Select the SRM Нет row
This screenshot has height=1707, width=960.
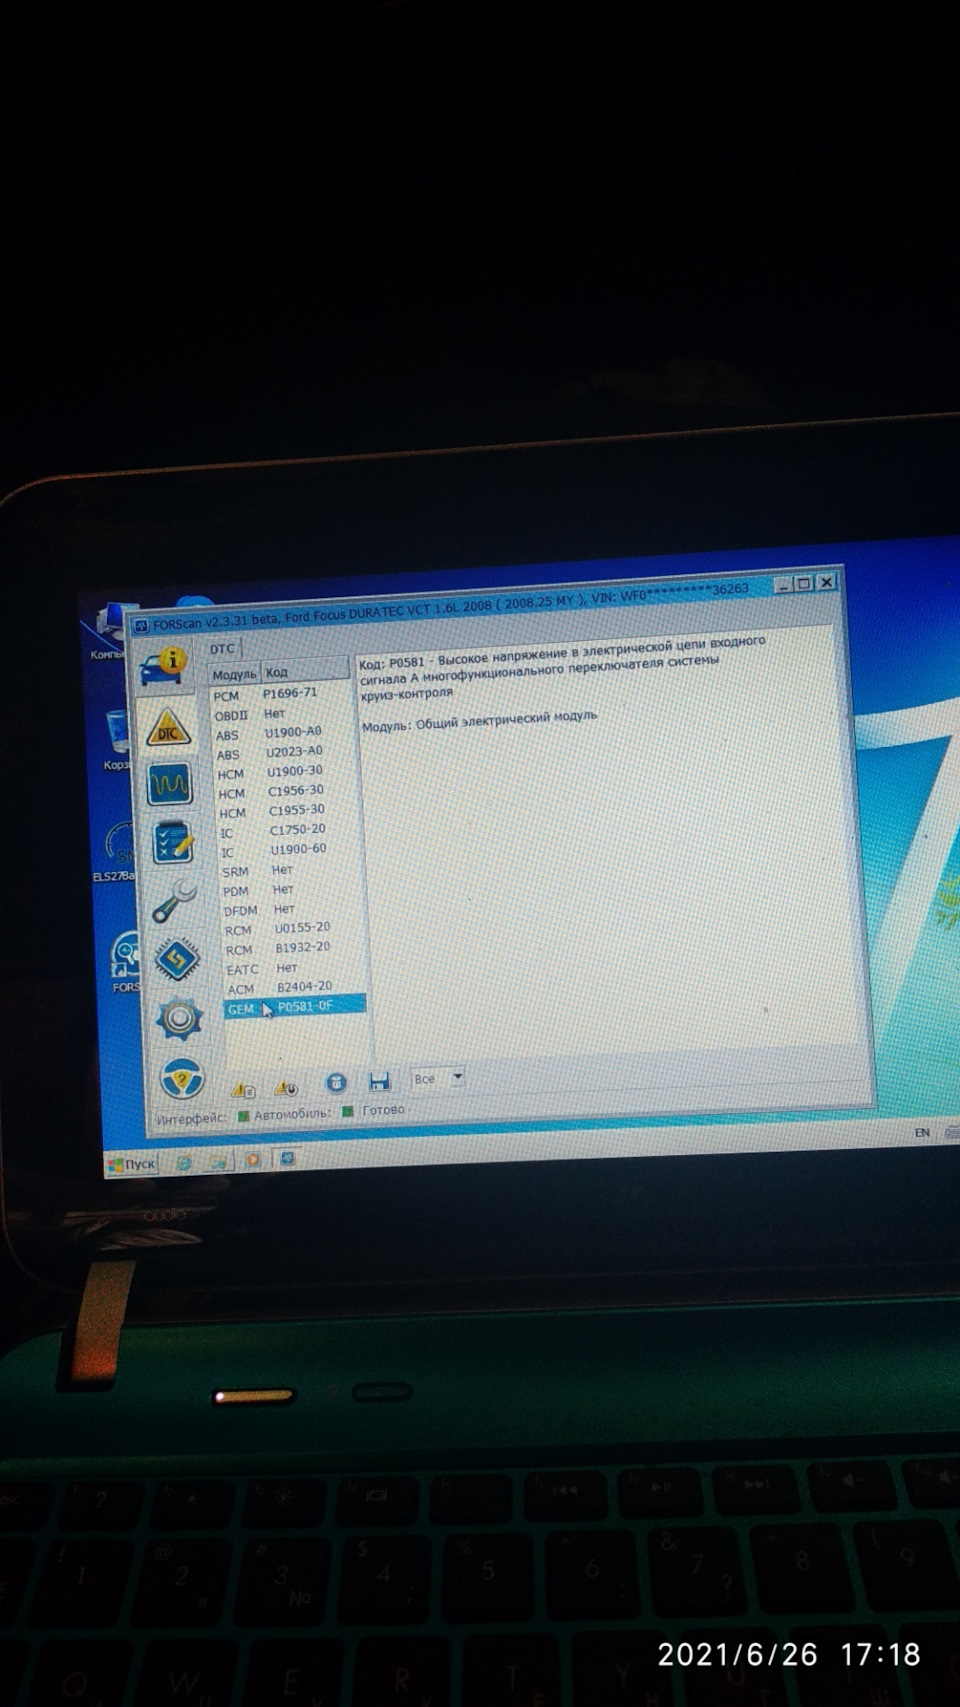coord(289,870)
